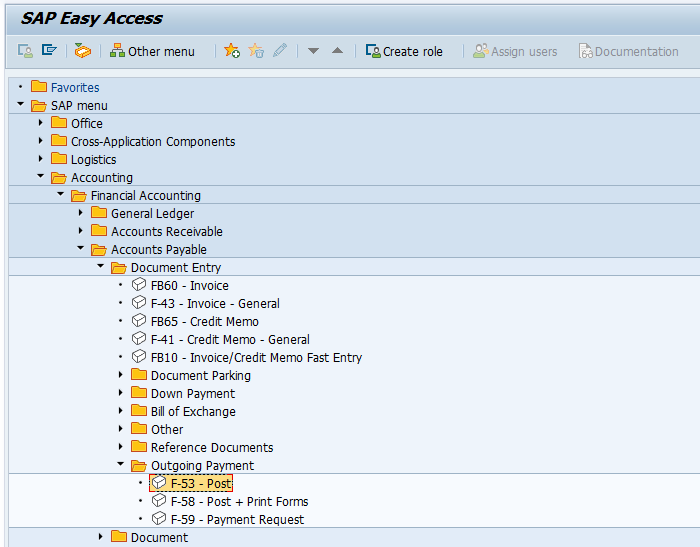Click the Assign users icon
The image size is (700, 547).
pos(481,50)
